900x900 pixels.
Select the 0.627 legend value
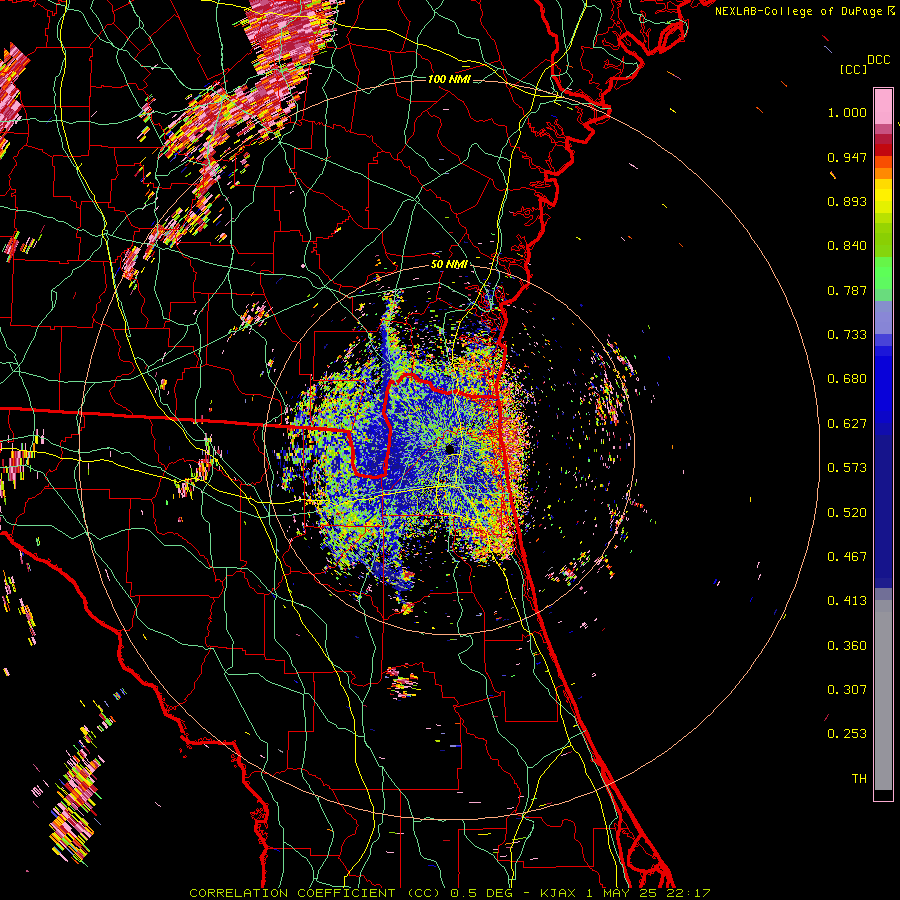tap(847, 424)
